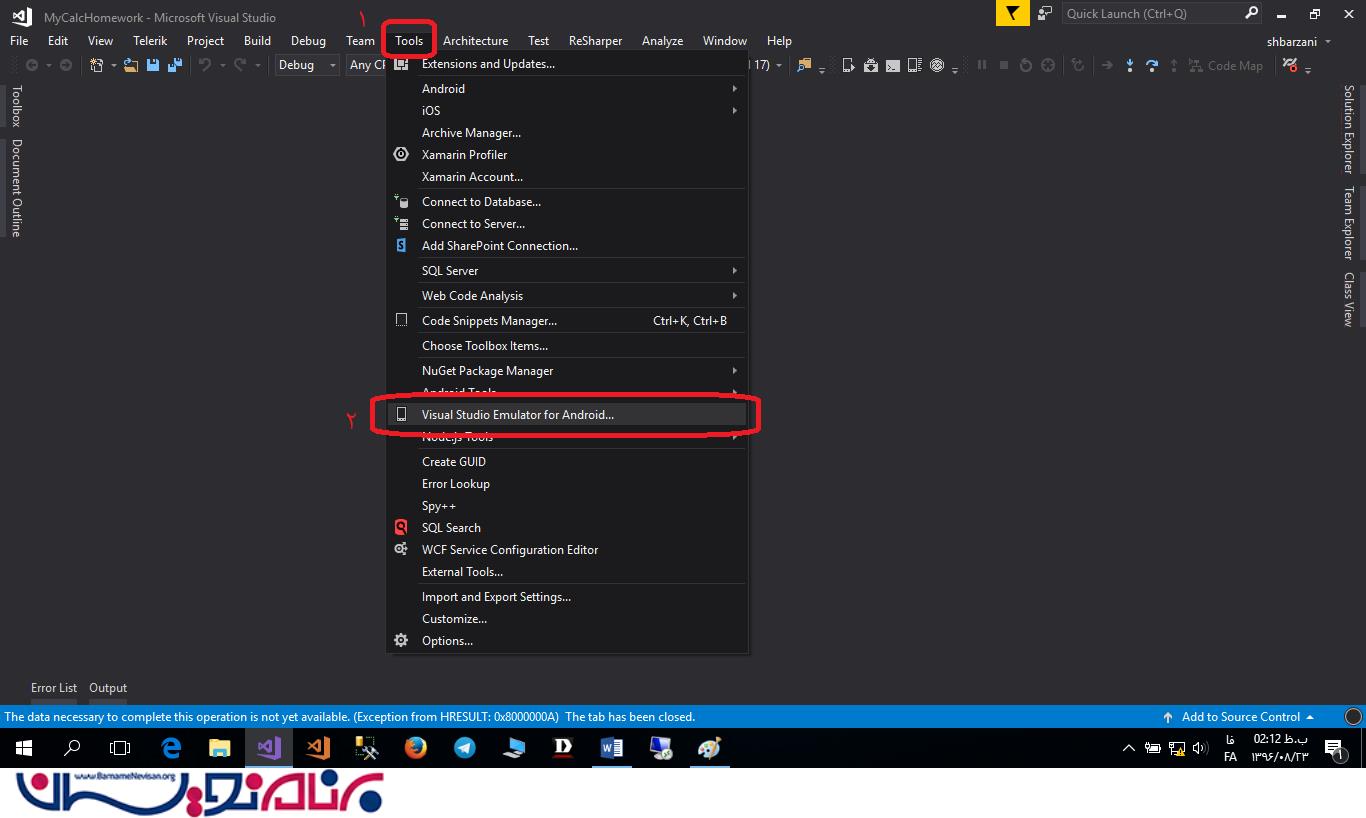Open the Code Snippets Manager entry
This screenshot has height=818, width=1366.
(x=489, y=321)
